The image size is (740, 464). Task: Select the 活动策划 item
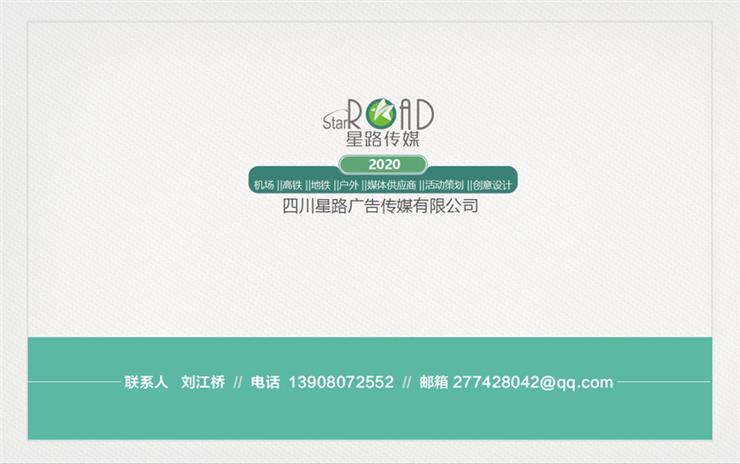pyautogui.click(x=444, y=185)
